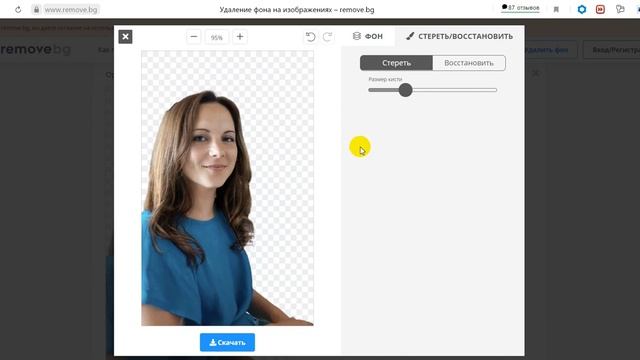Click the removebg logo behind dialog
The image size is (640, 360).
(x=36, y=49)
